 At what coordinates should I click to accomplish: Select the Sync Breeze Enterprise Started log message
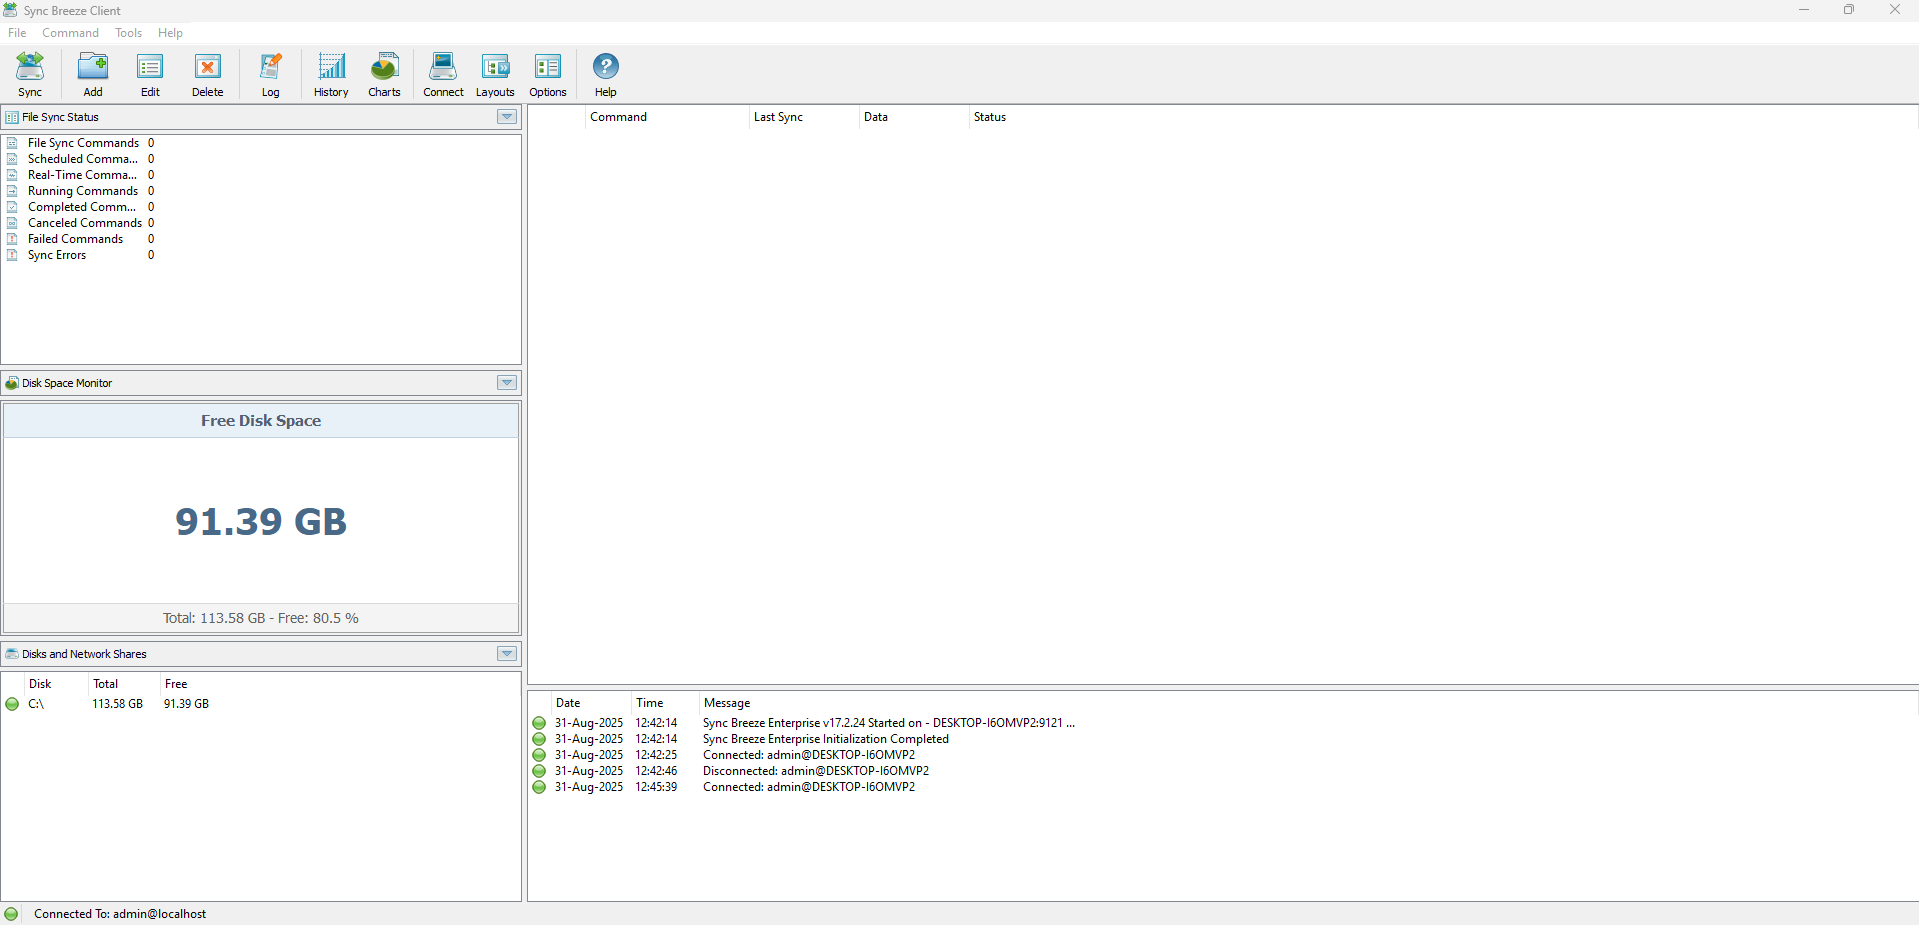point(889,723)
